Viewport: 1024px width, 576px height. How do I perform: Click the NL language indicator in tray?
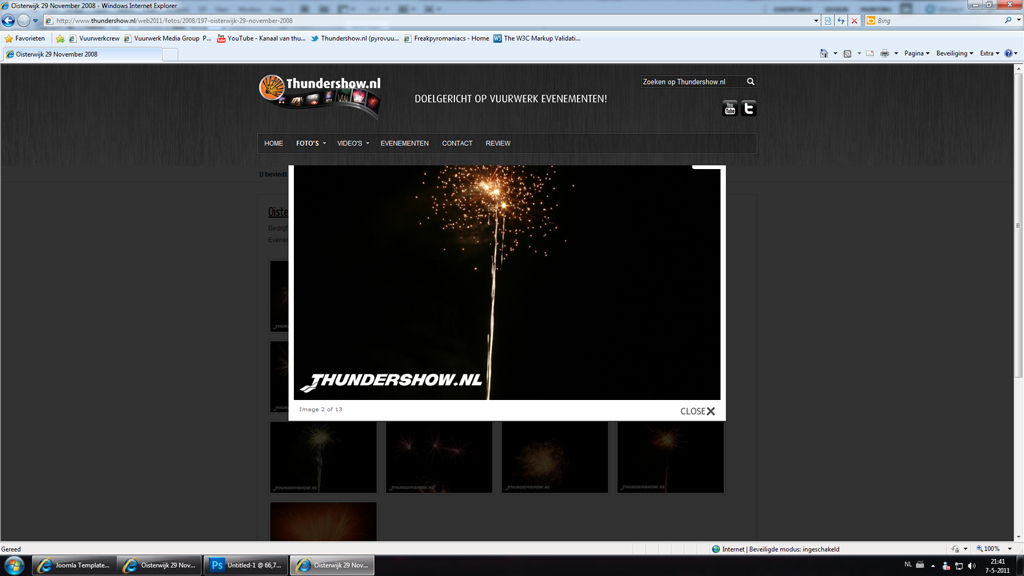click(x=908, y=565)
